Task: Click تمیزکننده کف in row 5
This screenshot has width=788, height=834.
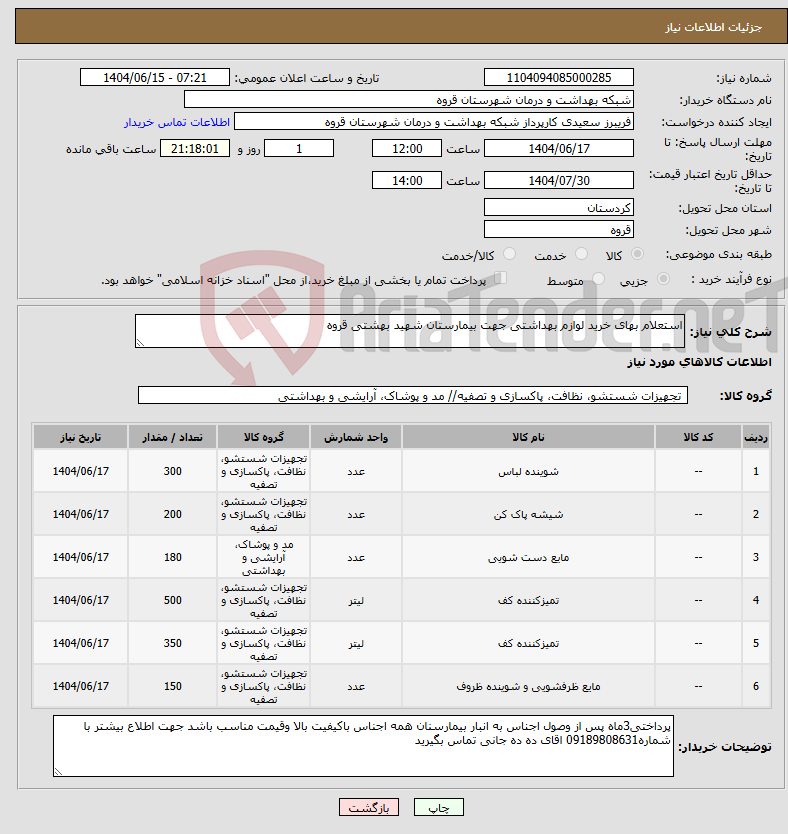Action: point(528,644)
